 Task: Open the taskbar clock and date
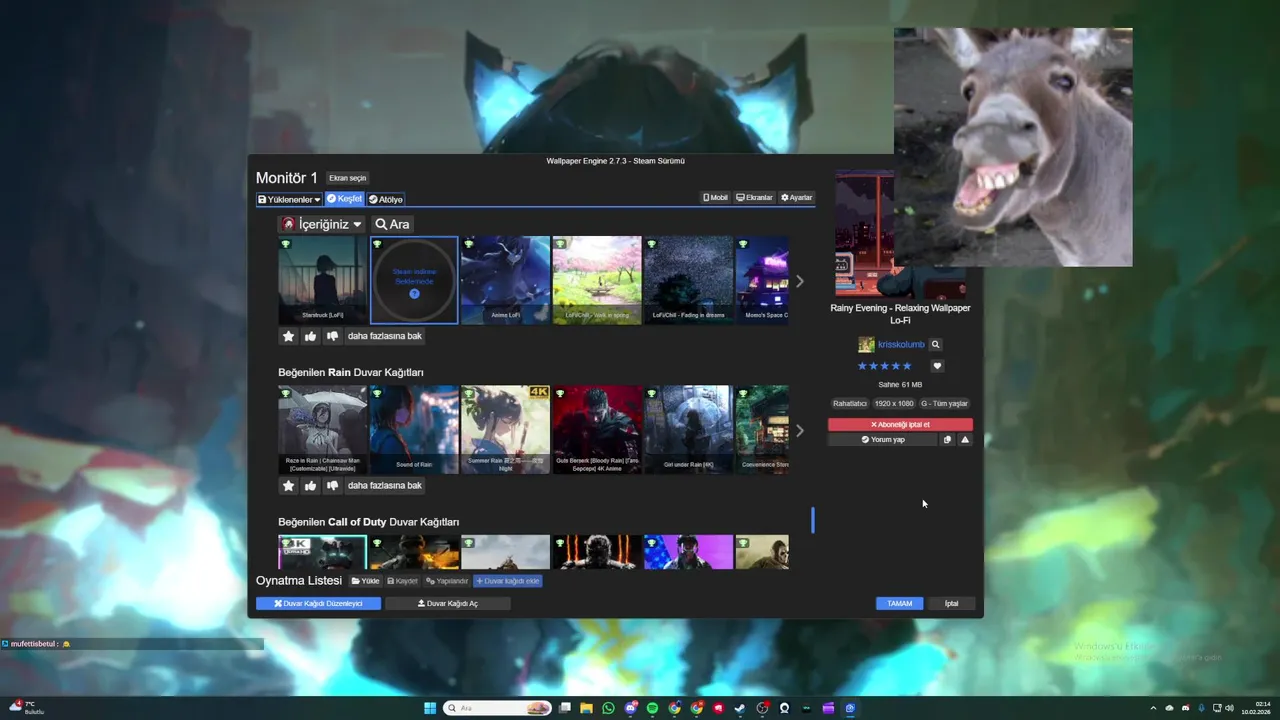pos(1256,708)
